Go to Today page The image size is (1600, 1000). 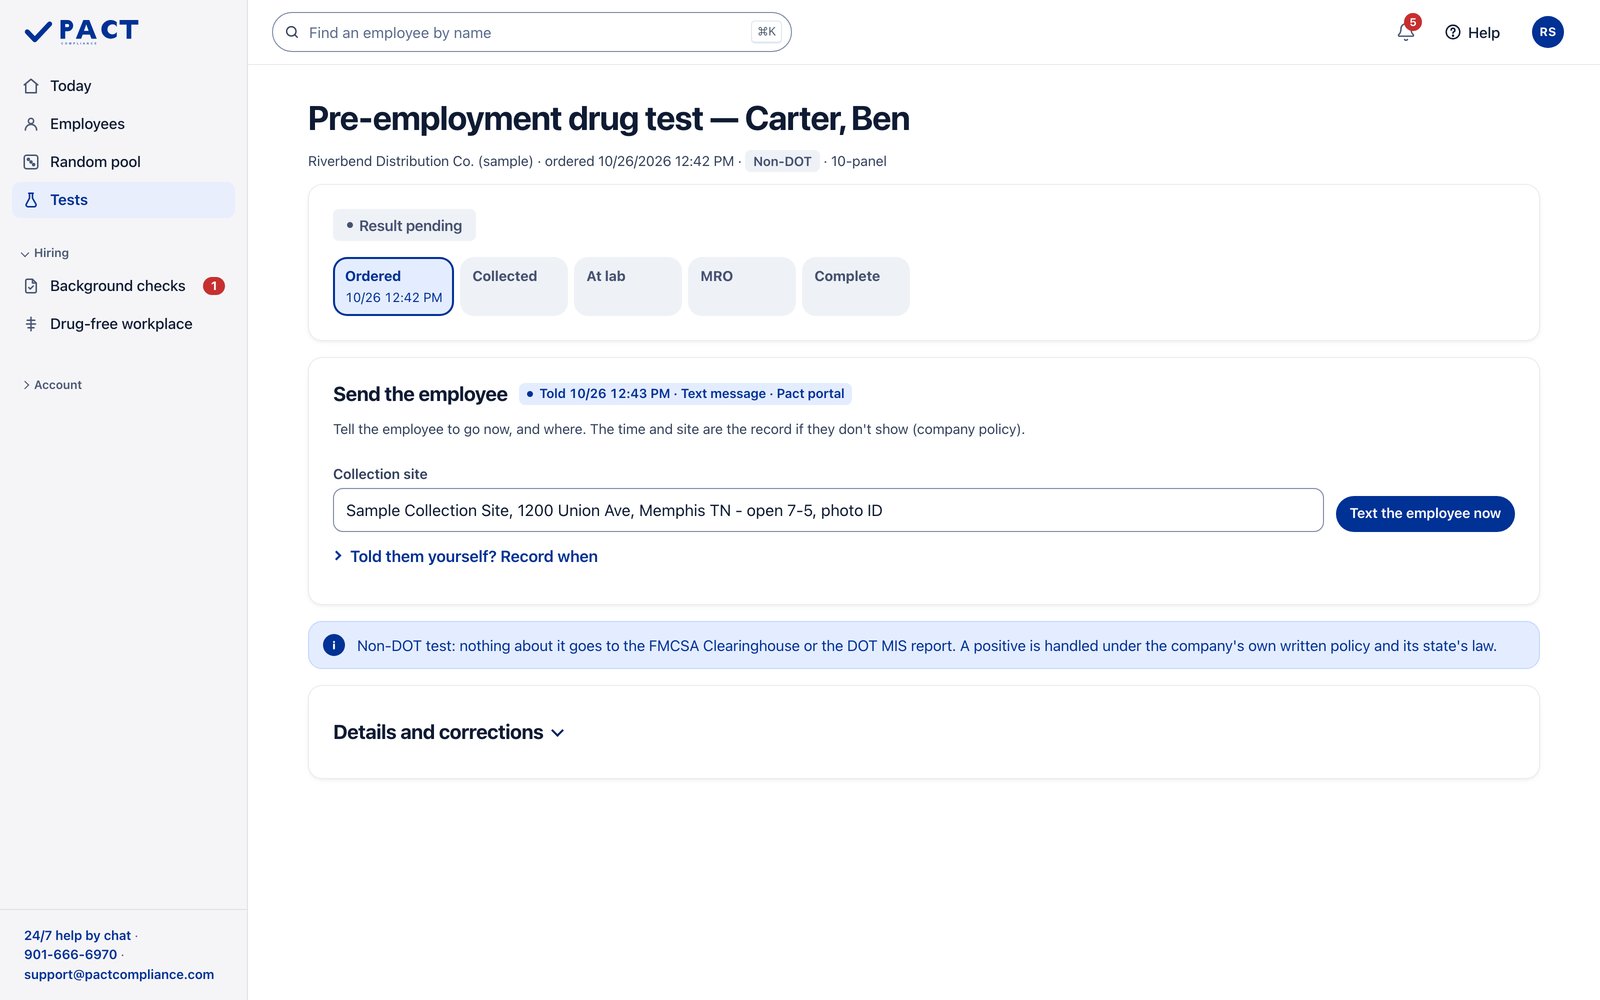(124, 86)
